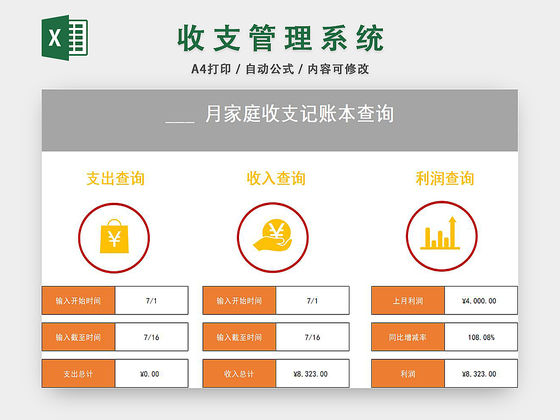Click the hand holding yen coin icon
Image resolution: width=560 pixels, height=420 pixels.
[x=273, y=235]
